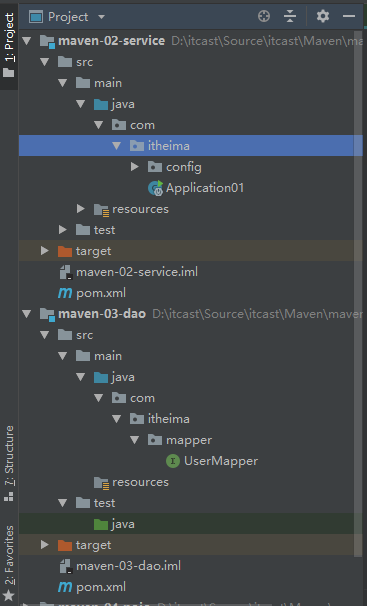This screenshot has height=606, width=367.
Task: Click the Maven pom.xml icon under maven-02-service
Action: coord(65,293)
